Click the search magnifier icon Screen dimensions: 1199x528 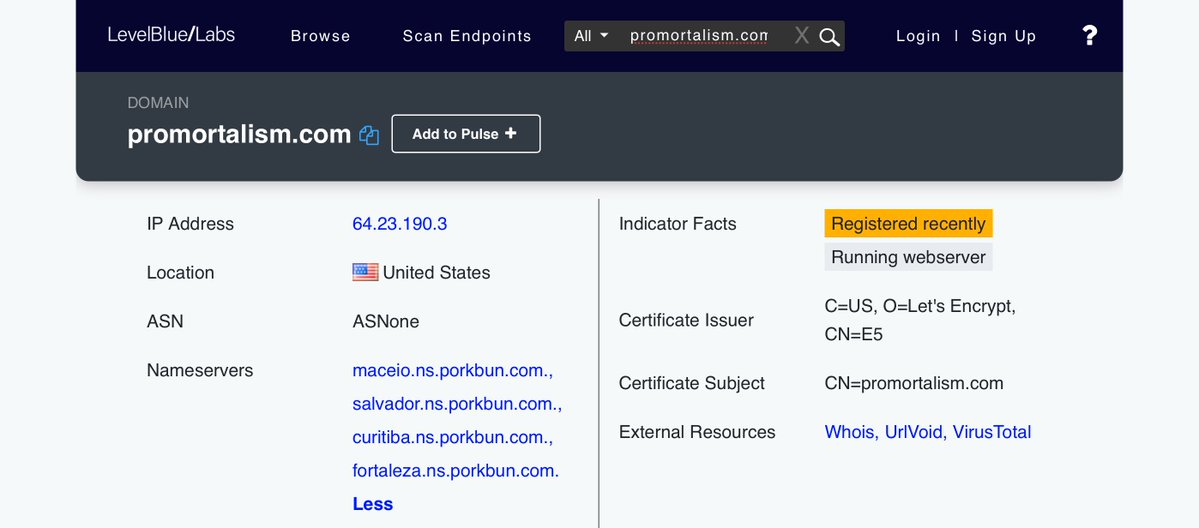(x=829, y=37)
